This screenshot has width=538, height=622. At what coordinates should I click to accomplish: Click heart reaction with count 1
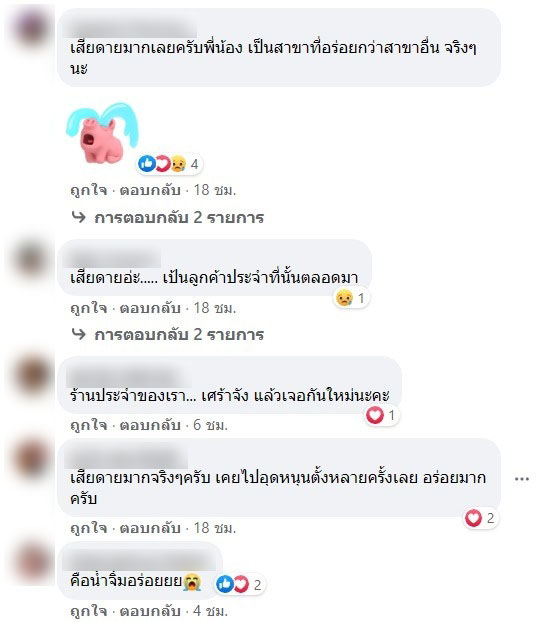381,415
